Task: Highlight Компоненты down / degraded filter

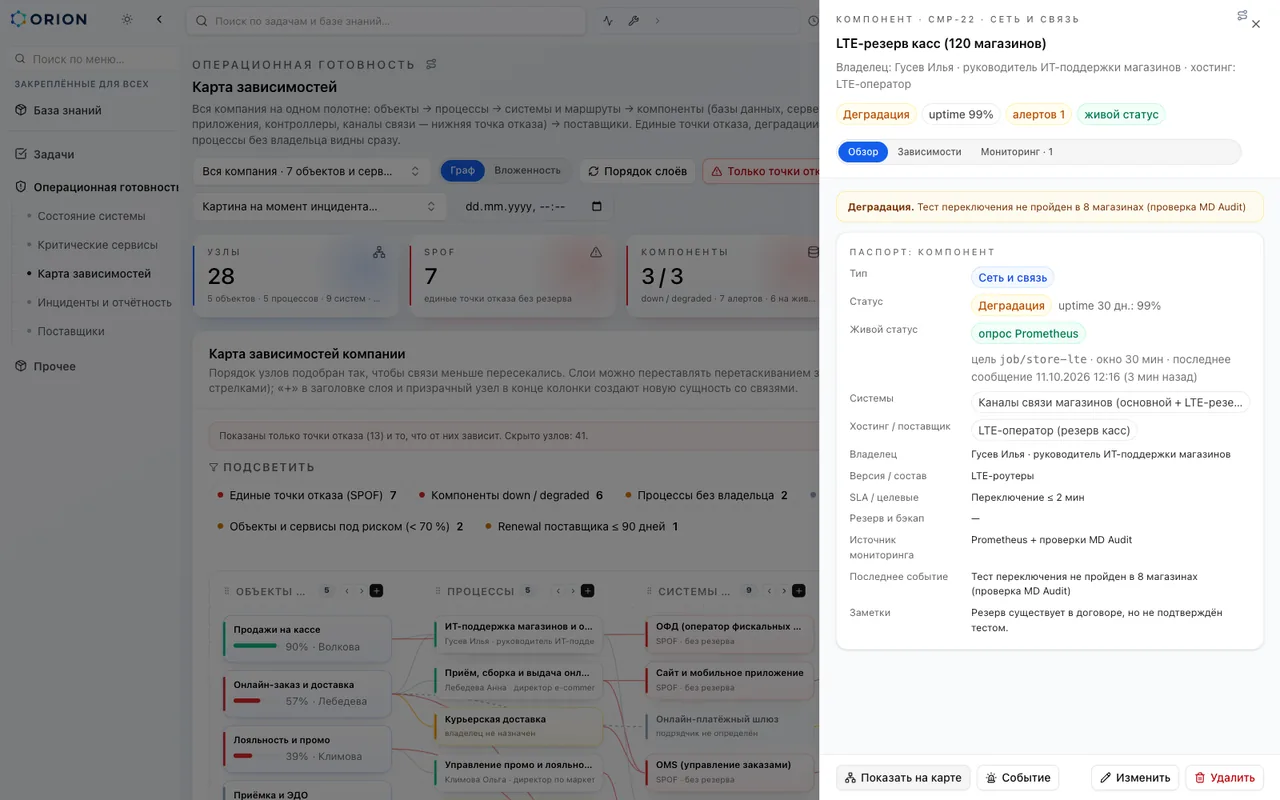Action: click(x=511, y=495)
